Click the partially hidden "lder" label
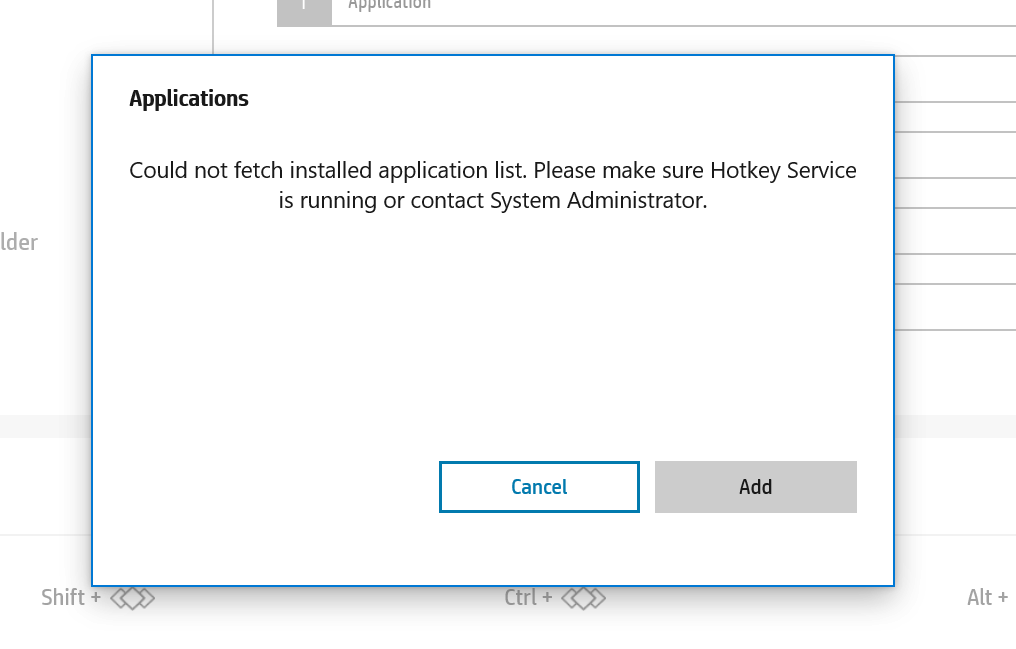1016x649 pixels. click(19, 242)
